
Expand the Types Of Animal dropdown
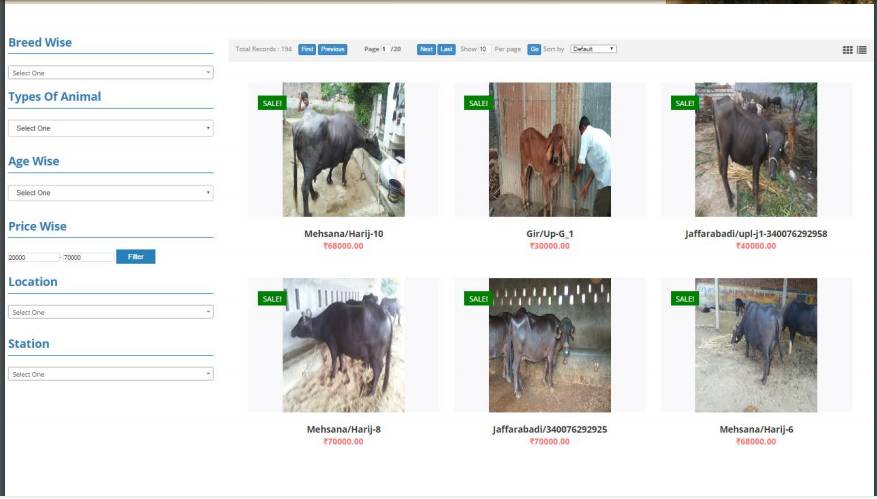click(111, 128)
